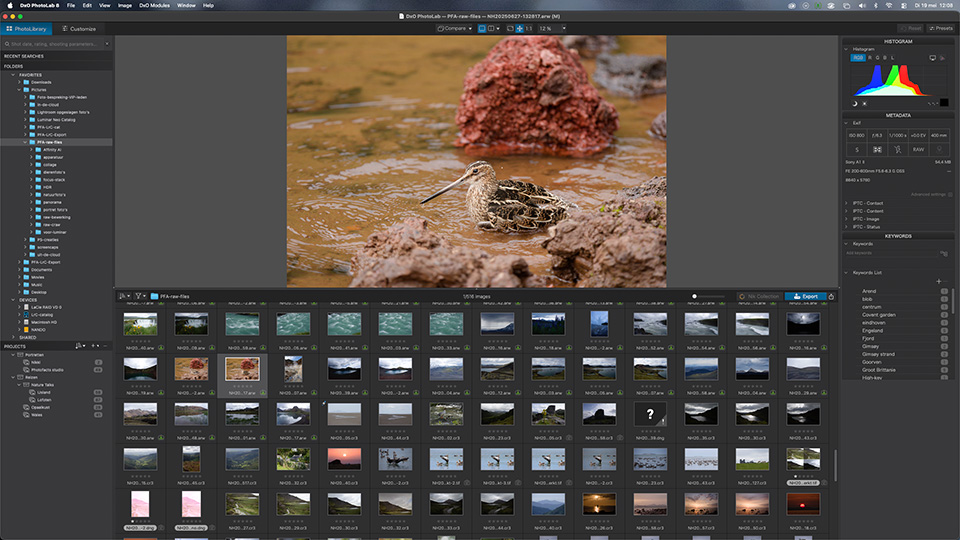Select the PFA-raw-files folder in tree
960x540 pixels.
(50, 142)
